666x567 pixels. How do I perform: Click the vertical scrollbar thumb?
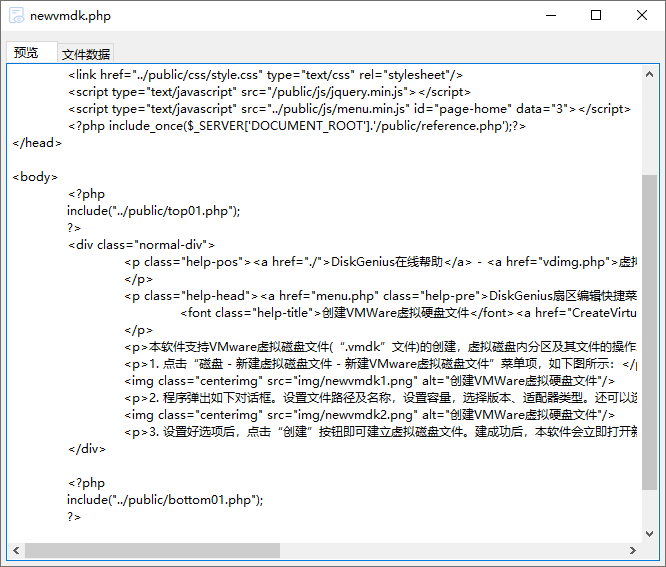[649, 332]
